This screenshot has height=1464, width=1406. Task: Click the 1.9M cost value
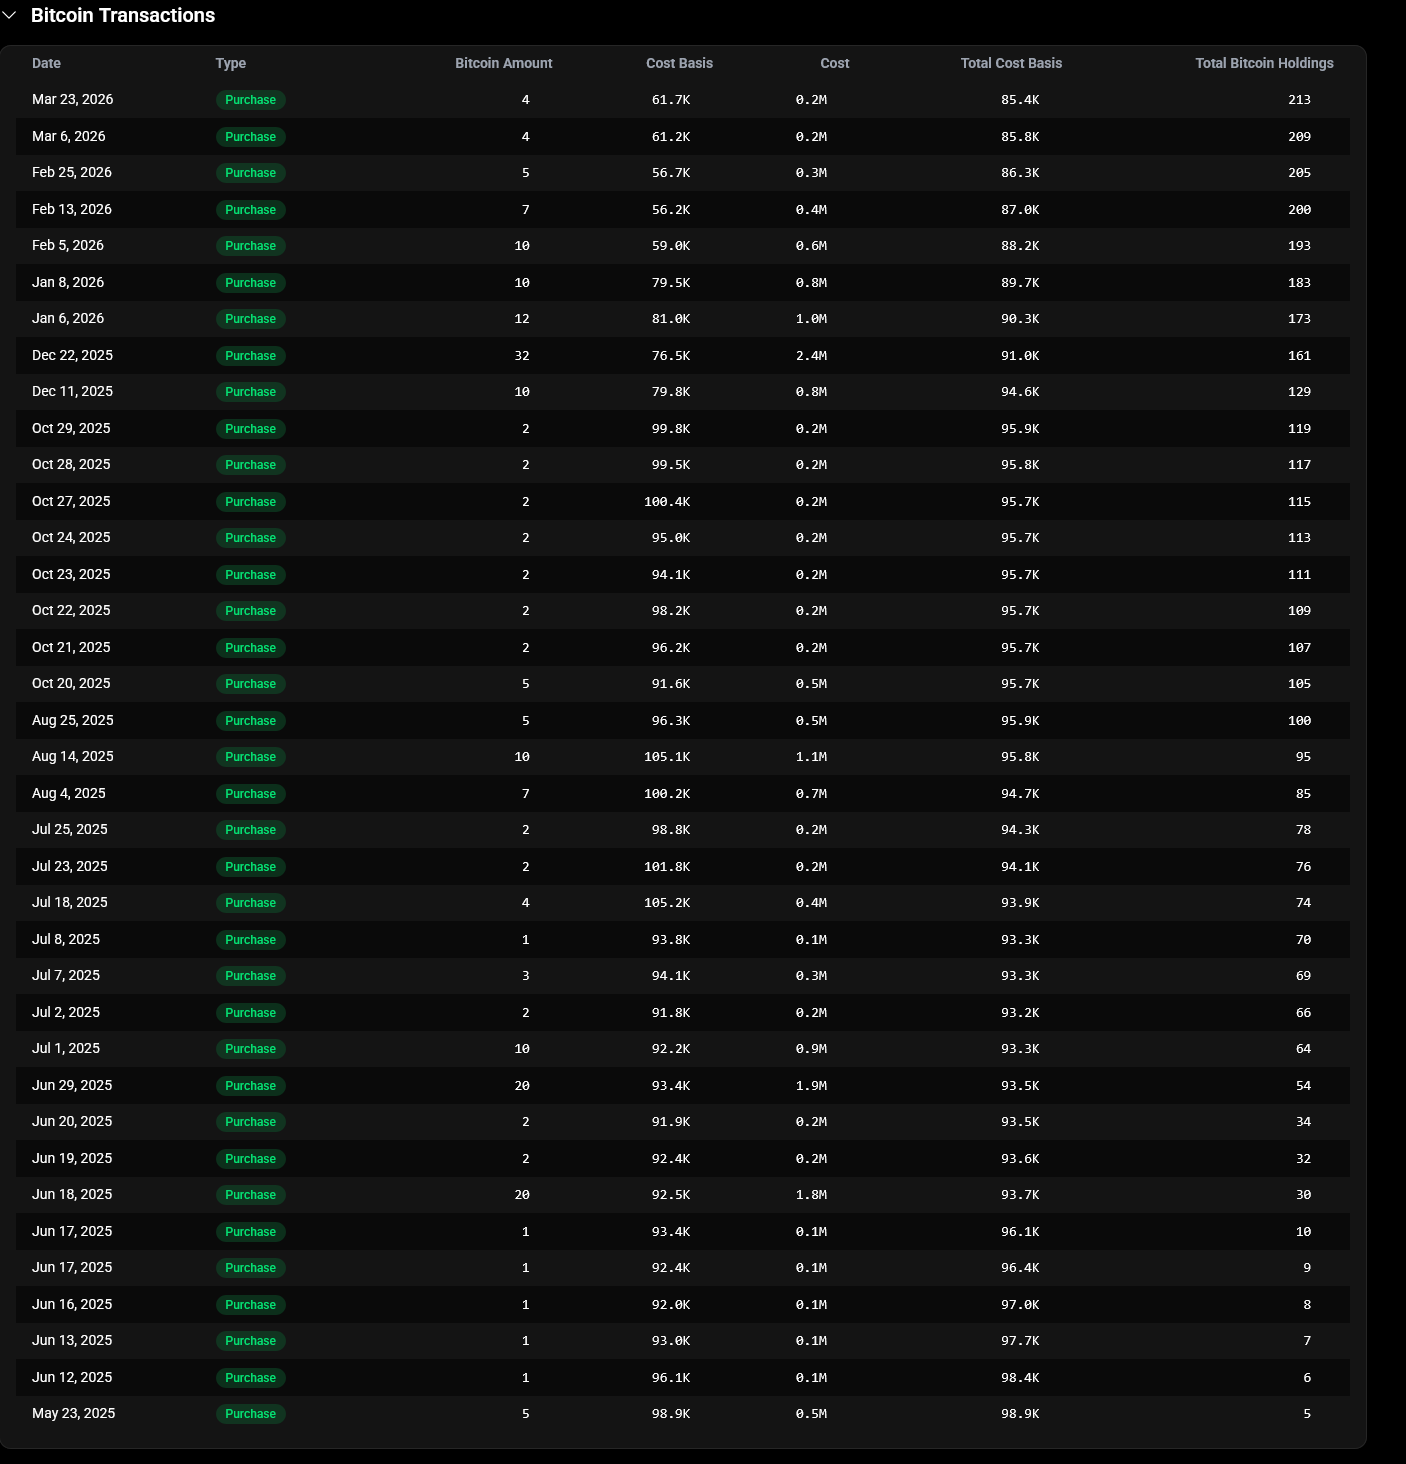click(x=811, y=1086)
